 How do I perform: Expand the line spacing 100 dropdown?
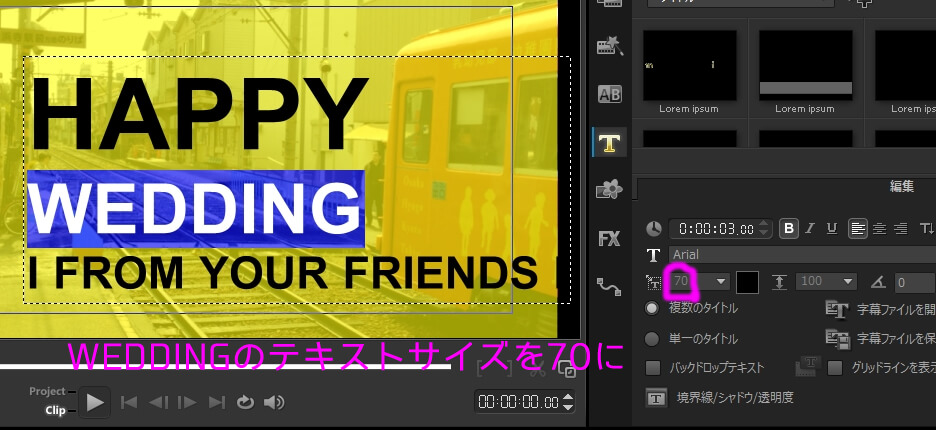tap(848, 282)
